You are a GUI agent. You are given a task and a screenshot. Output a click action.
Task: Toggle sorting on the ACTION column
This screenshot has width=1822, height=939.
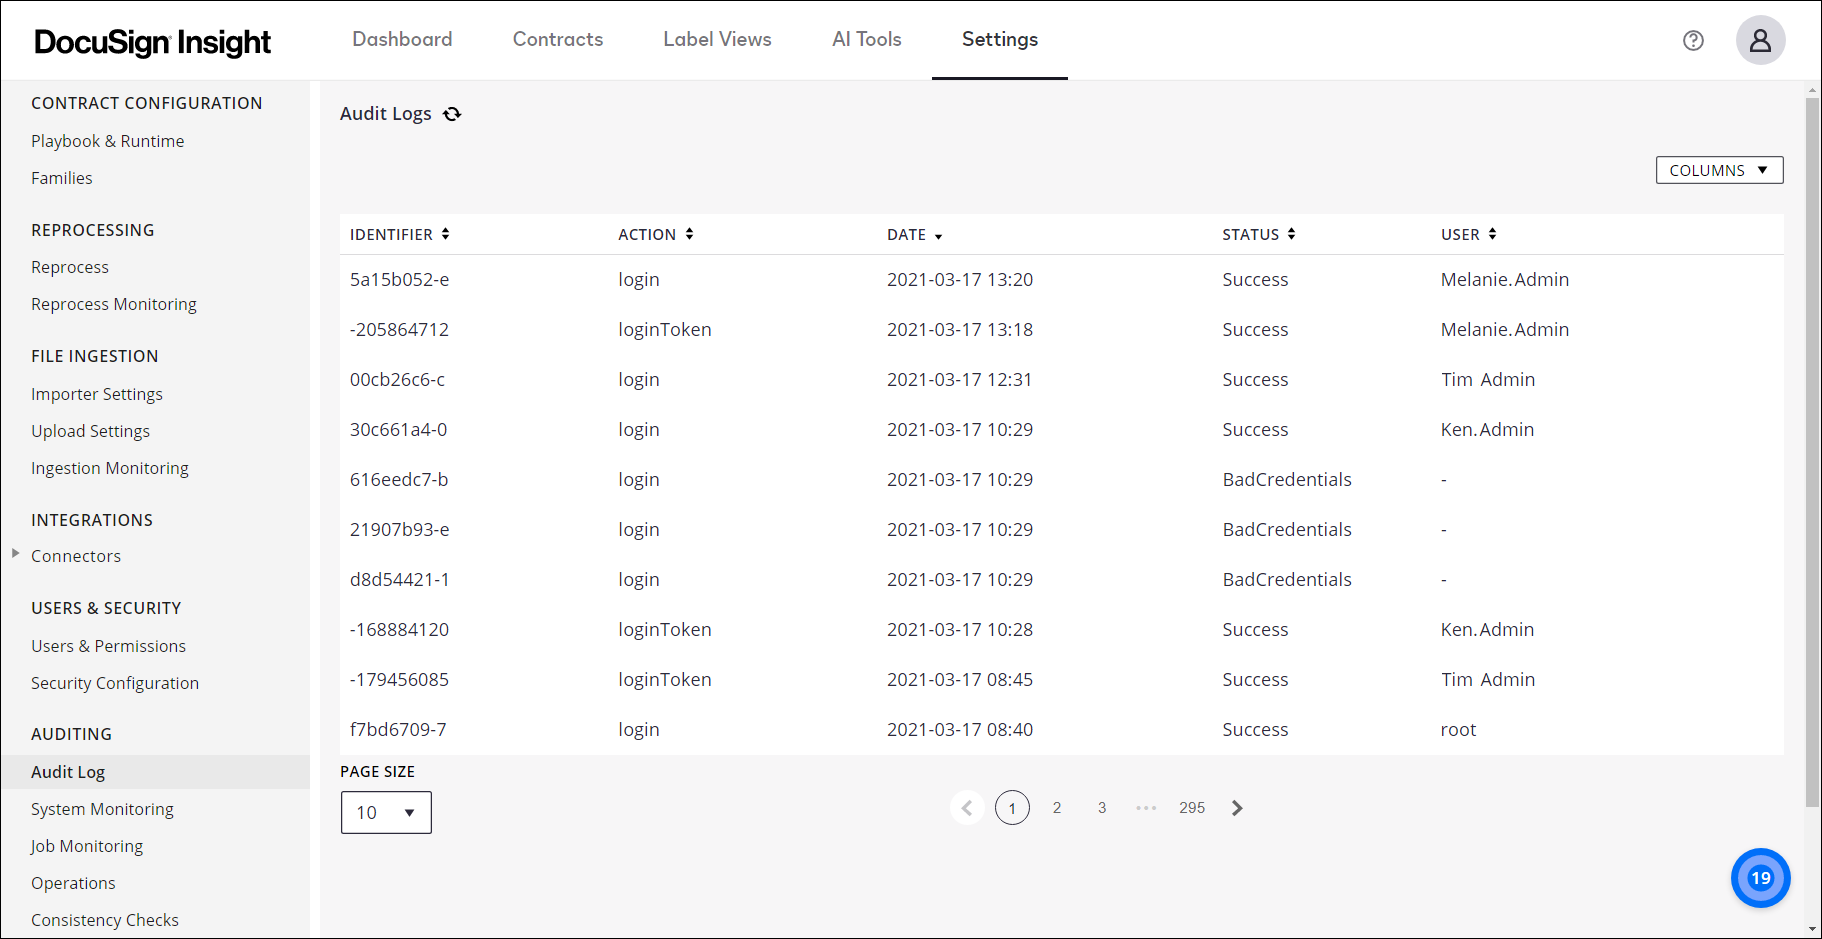[x=690, y=234]
